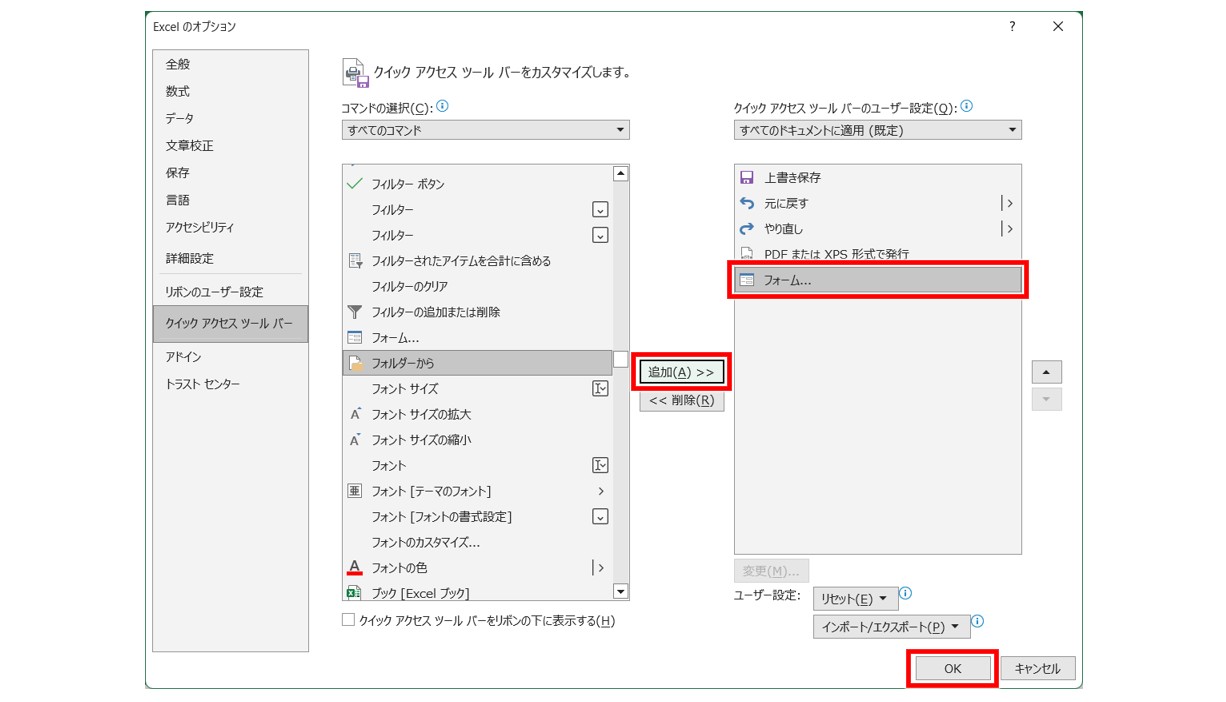Select the PDF または XPS 形式で発行 icon

(x=746, y=254)
